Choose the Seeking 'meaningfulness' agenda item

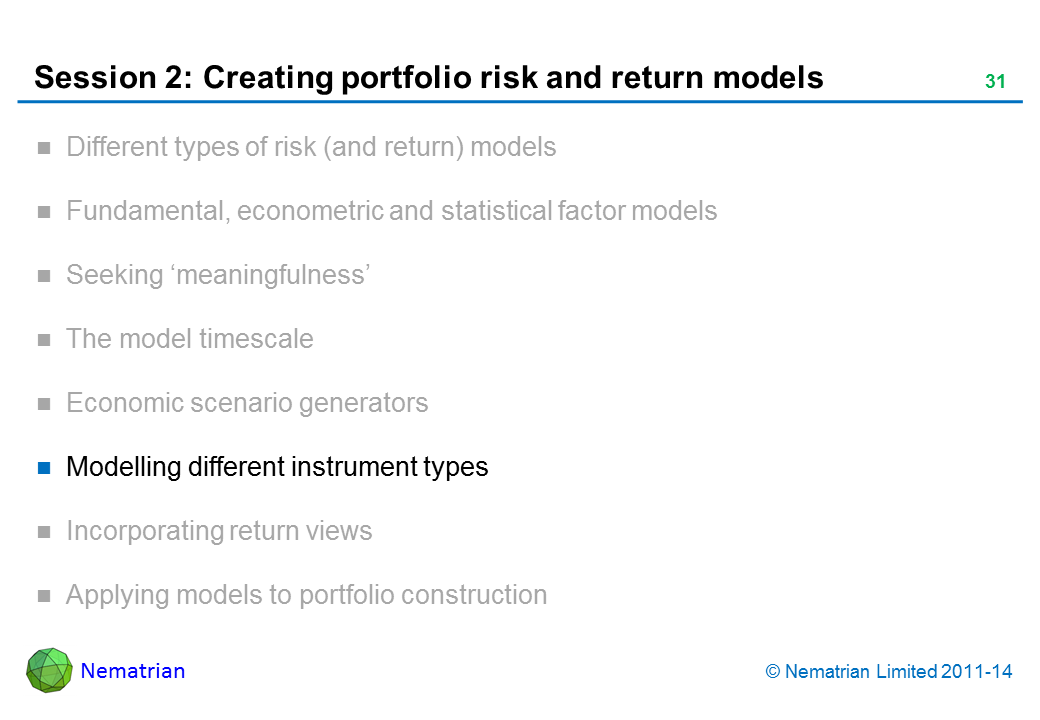tap(219, 275)
